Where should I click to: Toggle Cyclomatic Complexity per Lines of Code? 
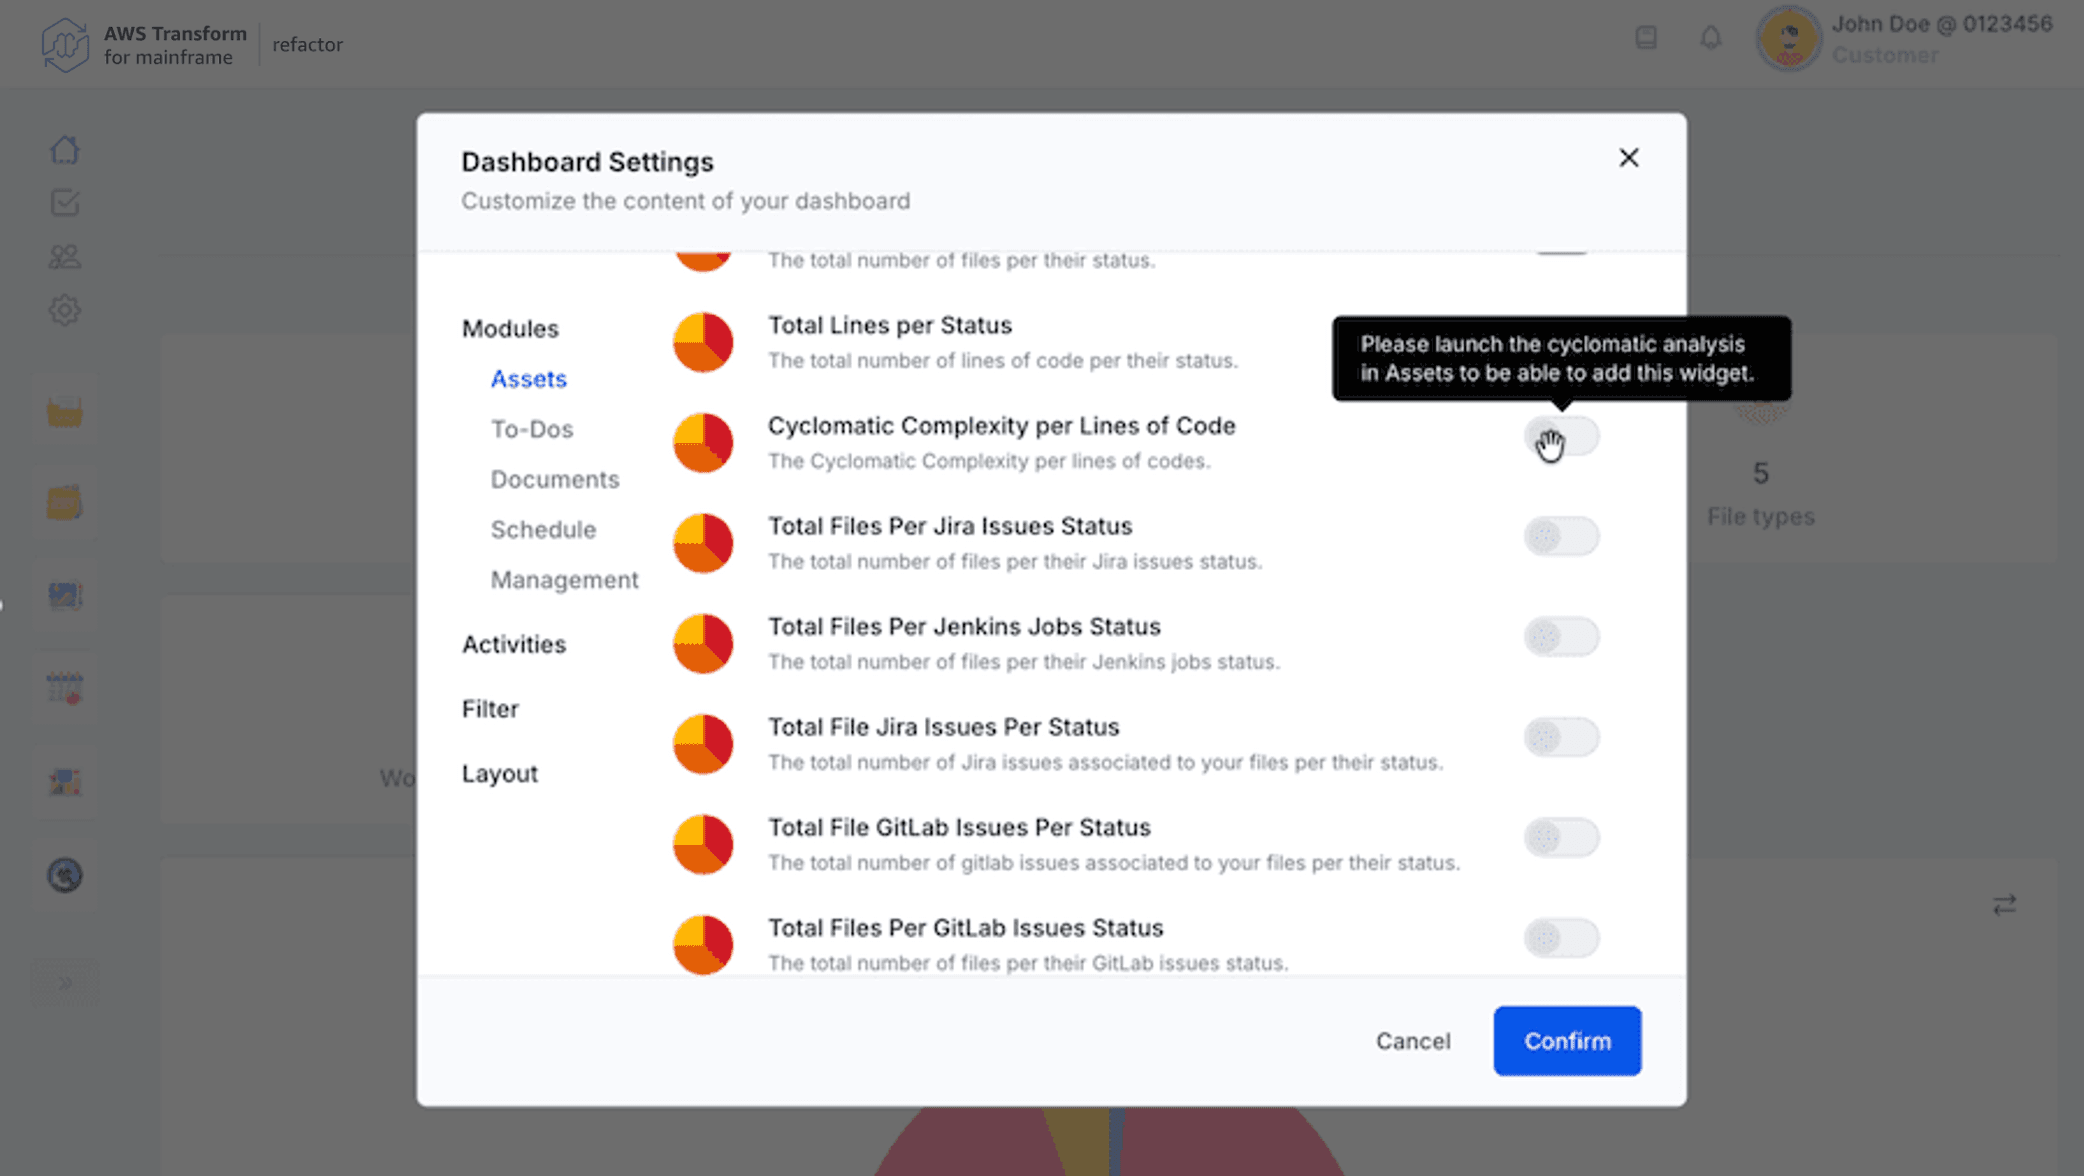(1561, 437)
